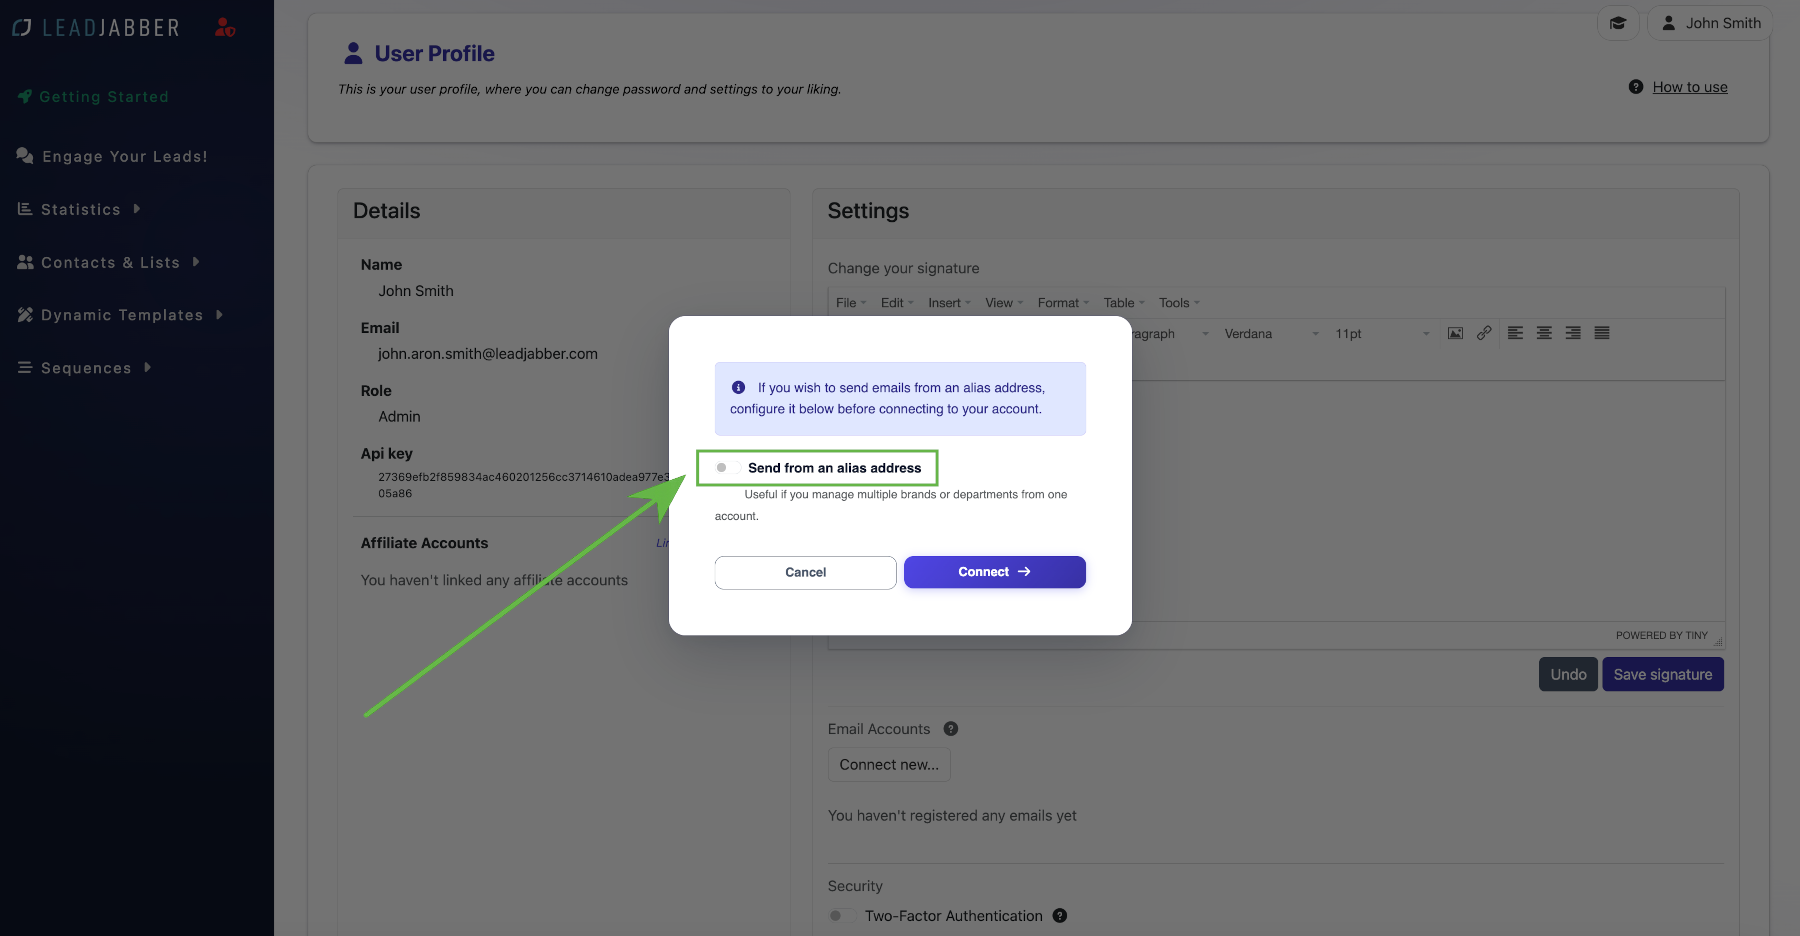Click the POWERED BY TINY label
The width and height of the screenshot is (1800, 936).
click(1662, 636)
